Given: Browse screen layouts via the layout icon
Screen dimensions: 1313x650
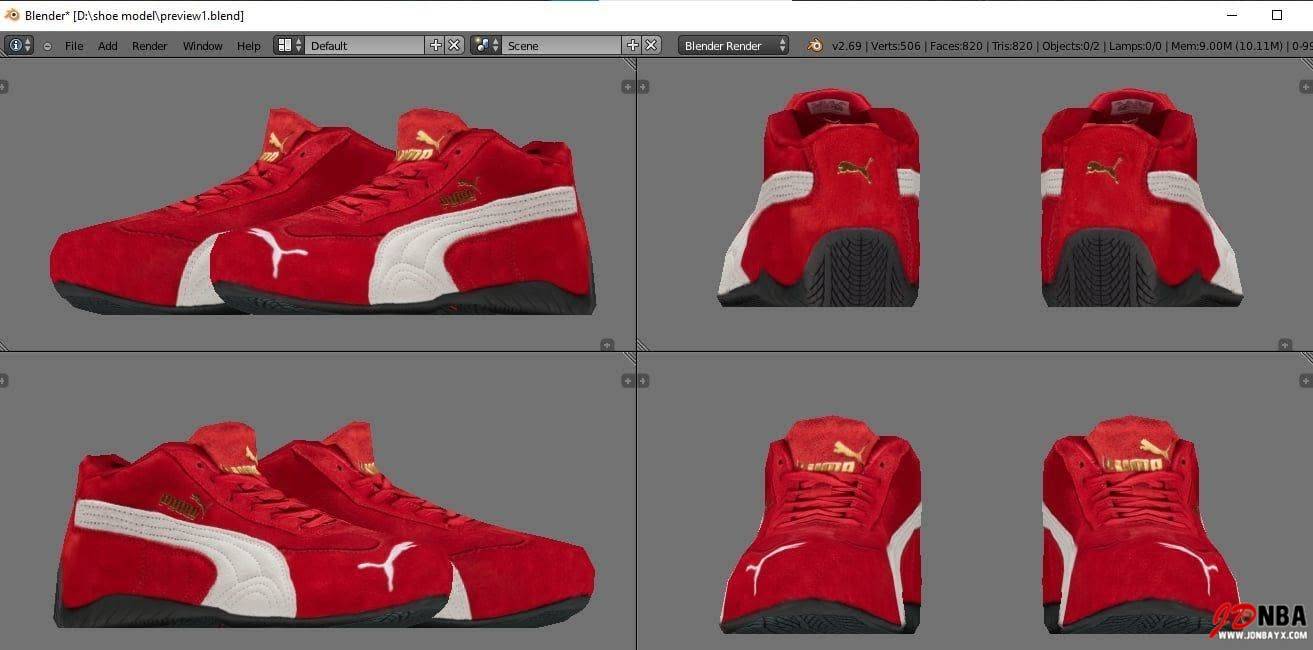Looking at the screenshot, I should pos(289,45).
